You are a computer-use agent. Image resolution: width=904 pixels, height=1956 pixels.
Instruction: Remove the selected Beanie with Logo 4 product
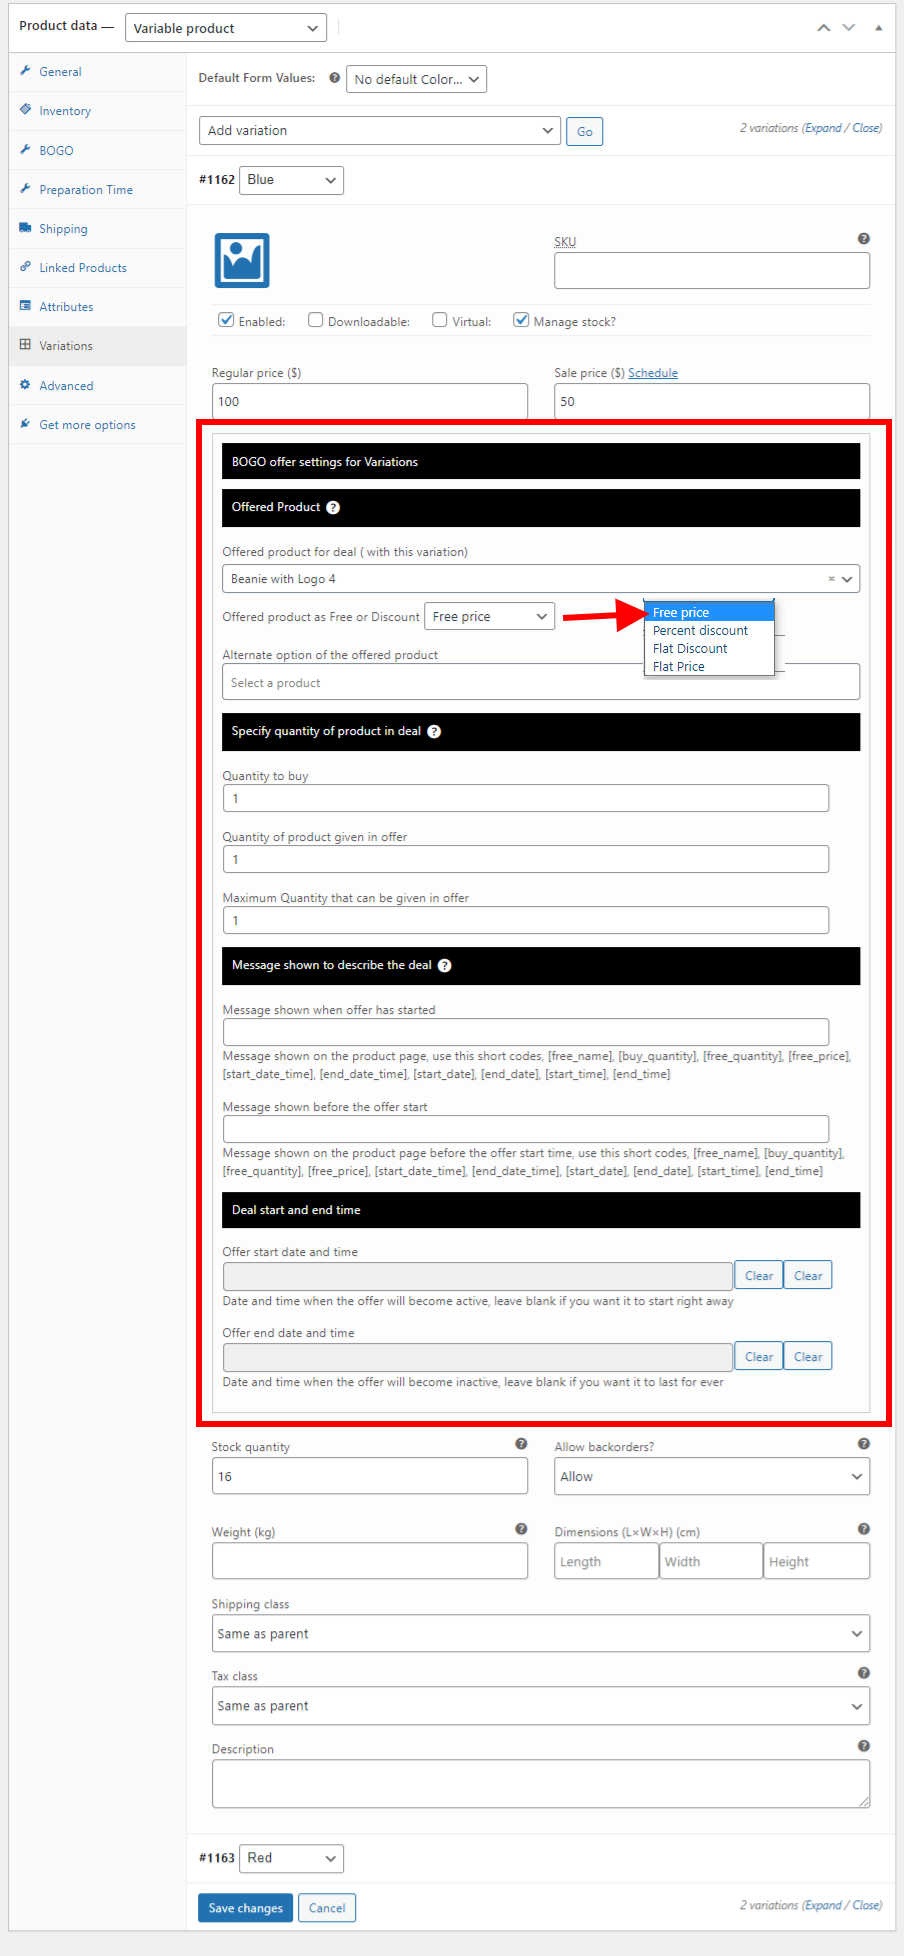[831, 579]
